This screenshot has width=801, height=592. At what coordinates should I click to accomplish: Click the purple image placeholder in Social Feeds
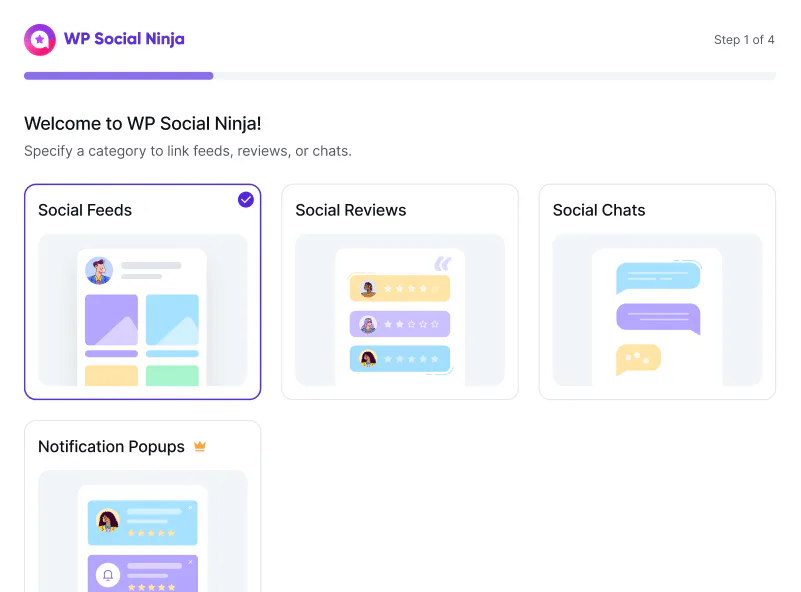pos(111,320)
